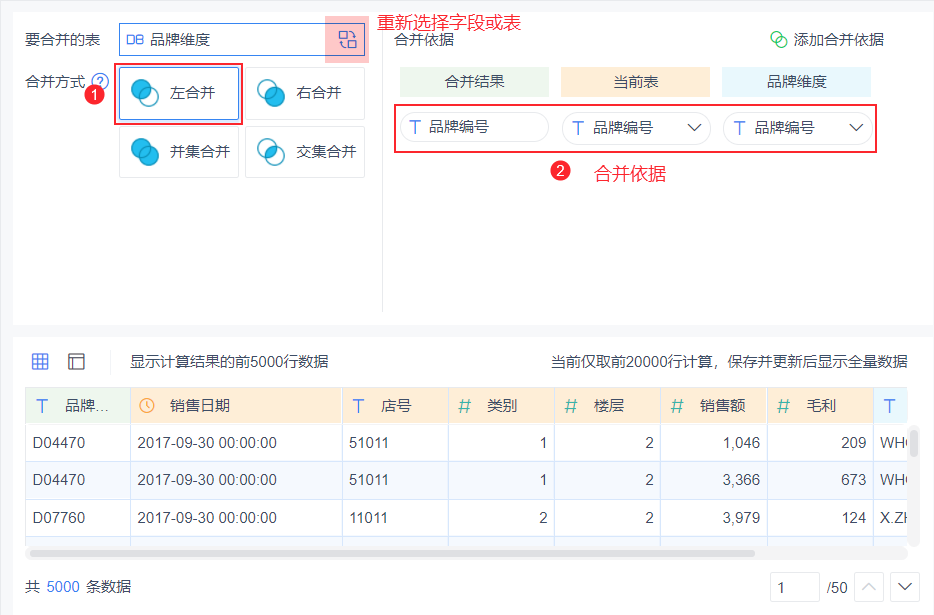Switch to the table structure view icon
The height and width of the screenshot is (615, 934).
(x=76, y=361)
